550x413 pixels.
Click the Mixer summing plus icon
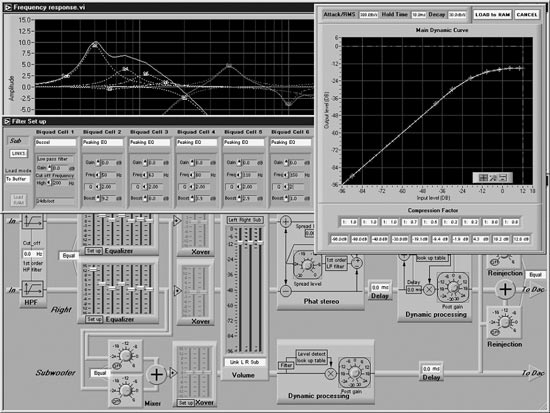156,375
